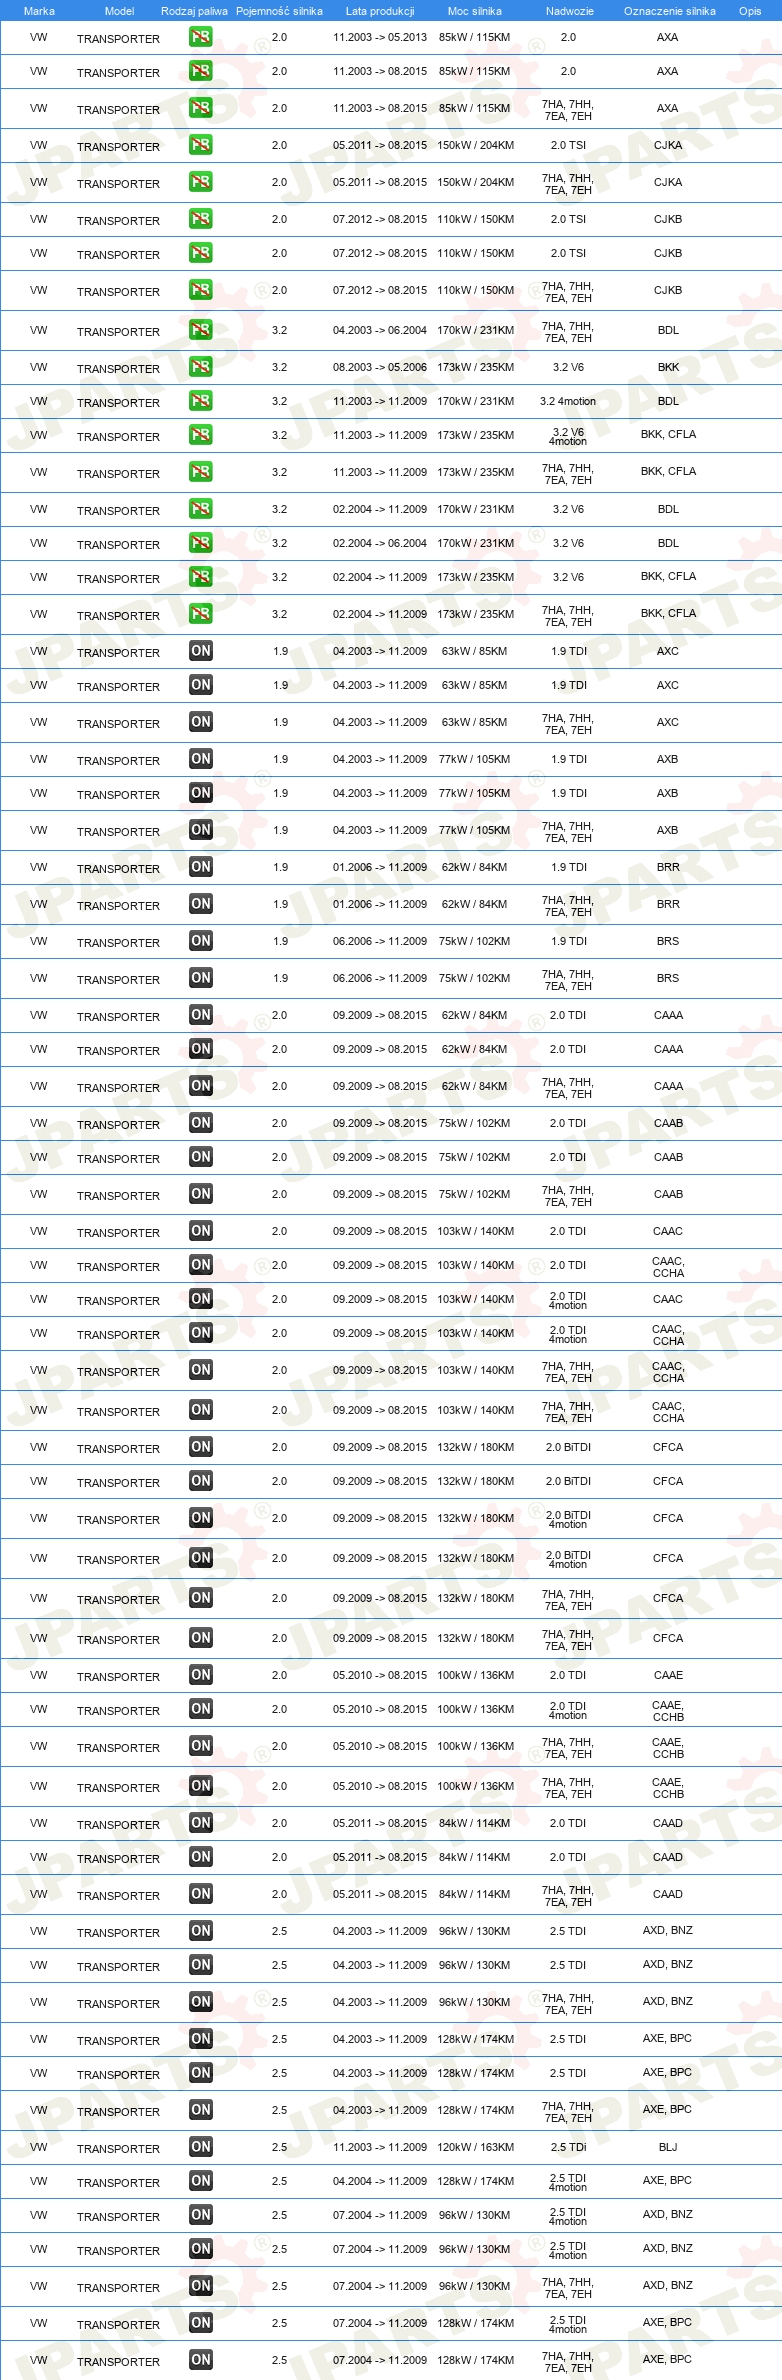782x2380 pixels.
Task: Click ON icon in BRR 7HA, 7HH row
Action: tap(200, 904)
